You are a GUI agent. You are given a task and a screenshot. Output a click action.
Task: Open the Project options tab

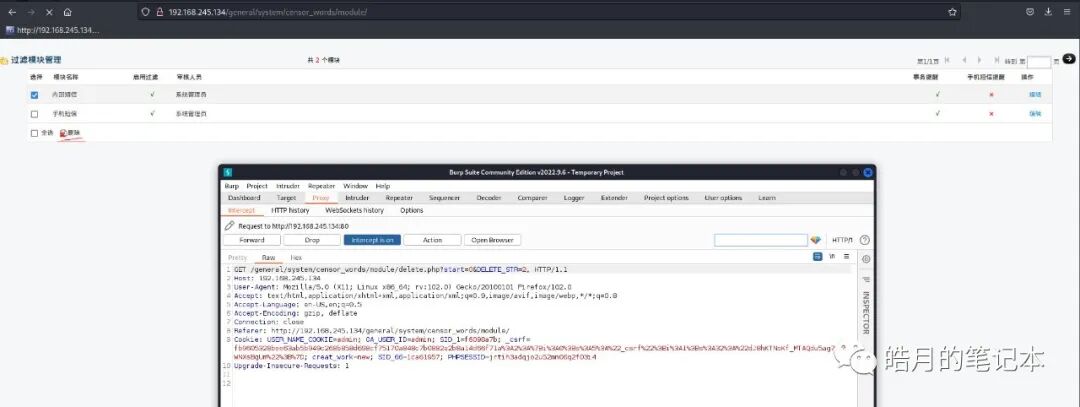666,198
